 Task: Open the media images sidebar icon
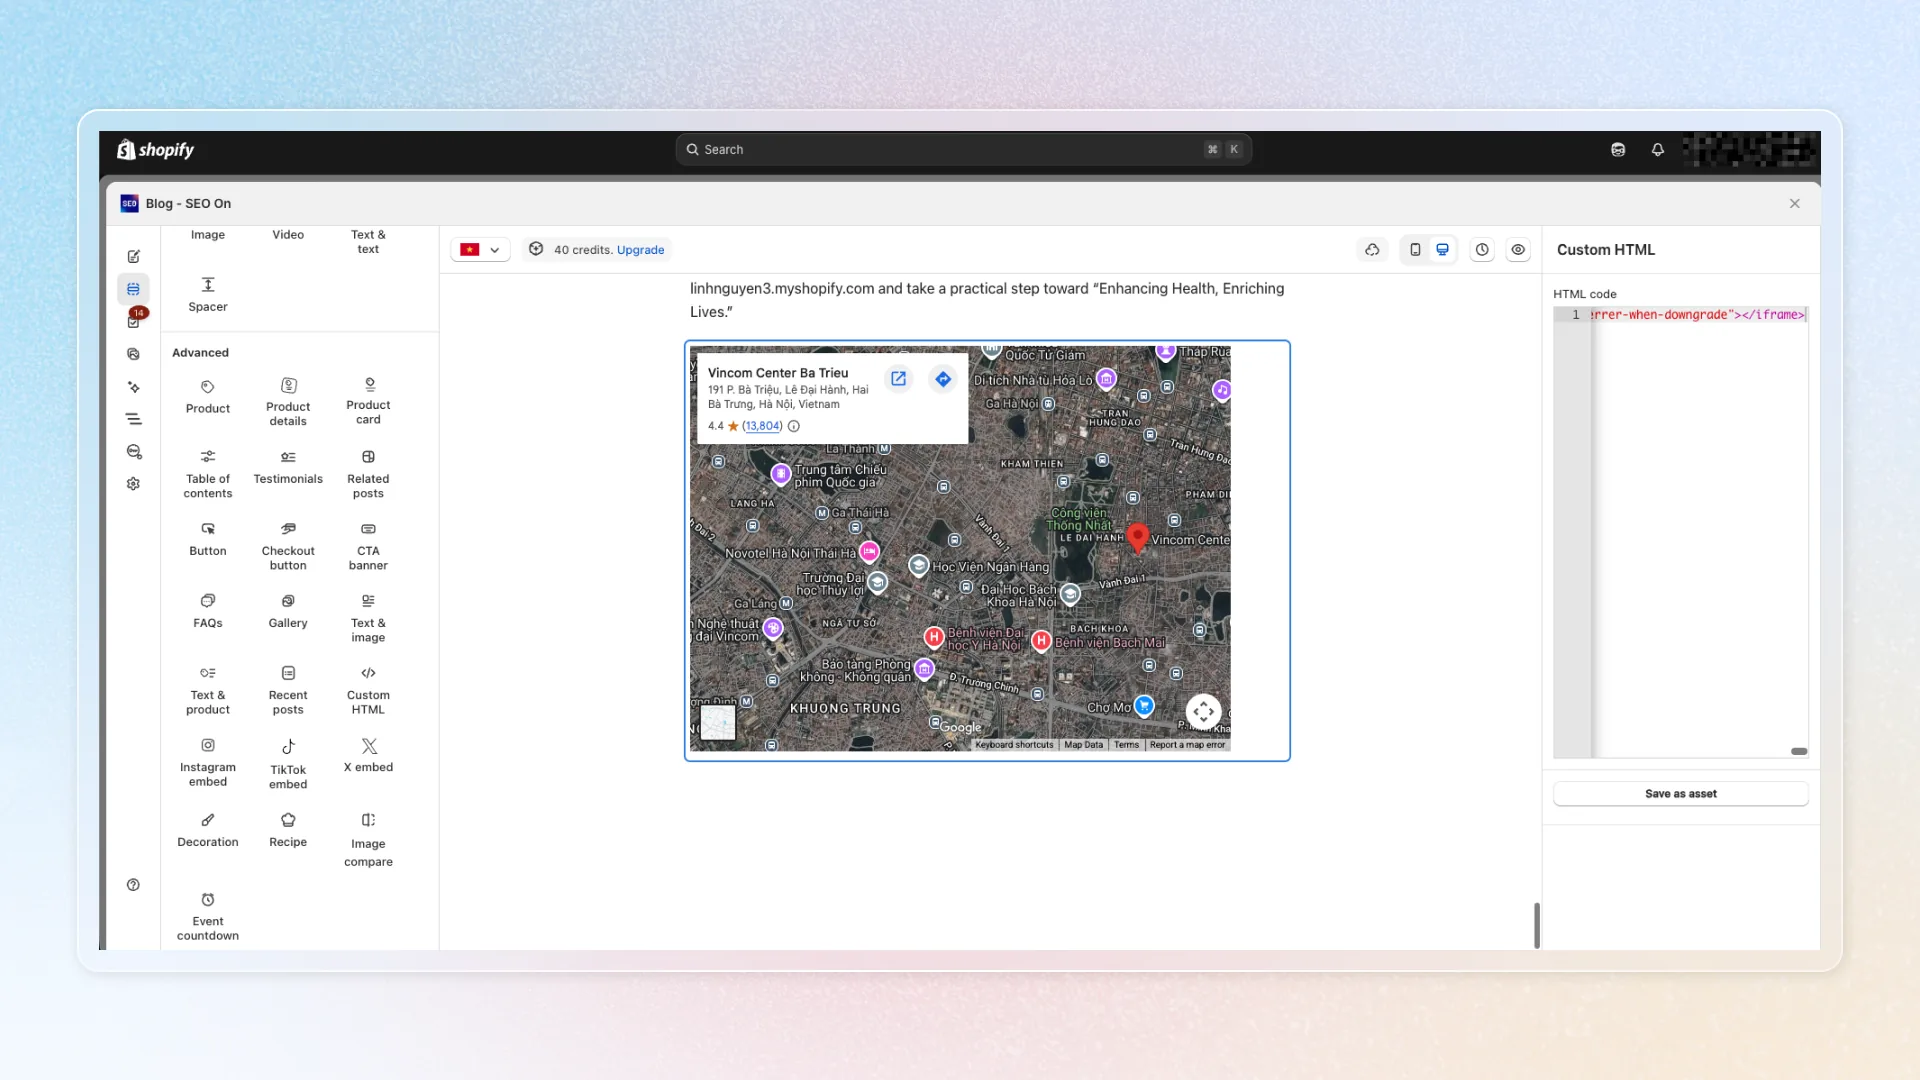click(134, 354)
